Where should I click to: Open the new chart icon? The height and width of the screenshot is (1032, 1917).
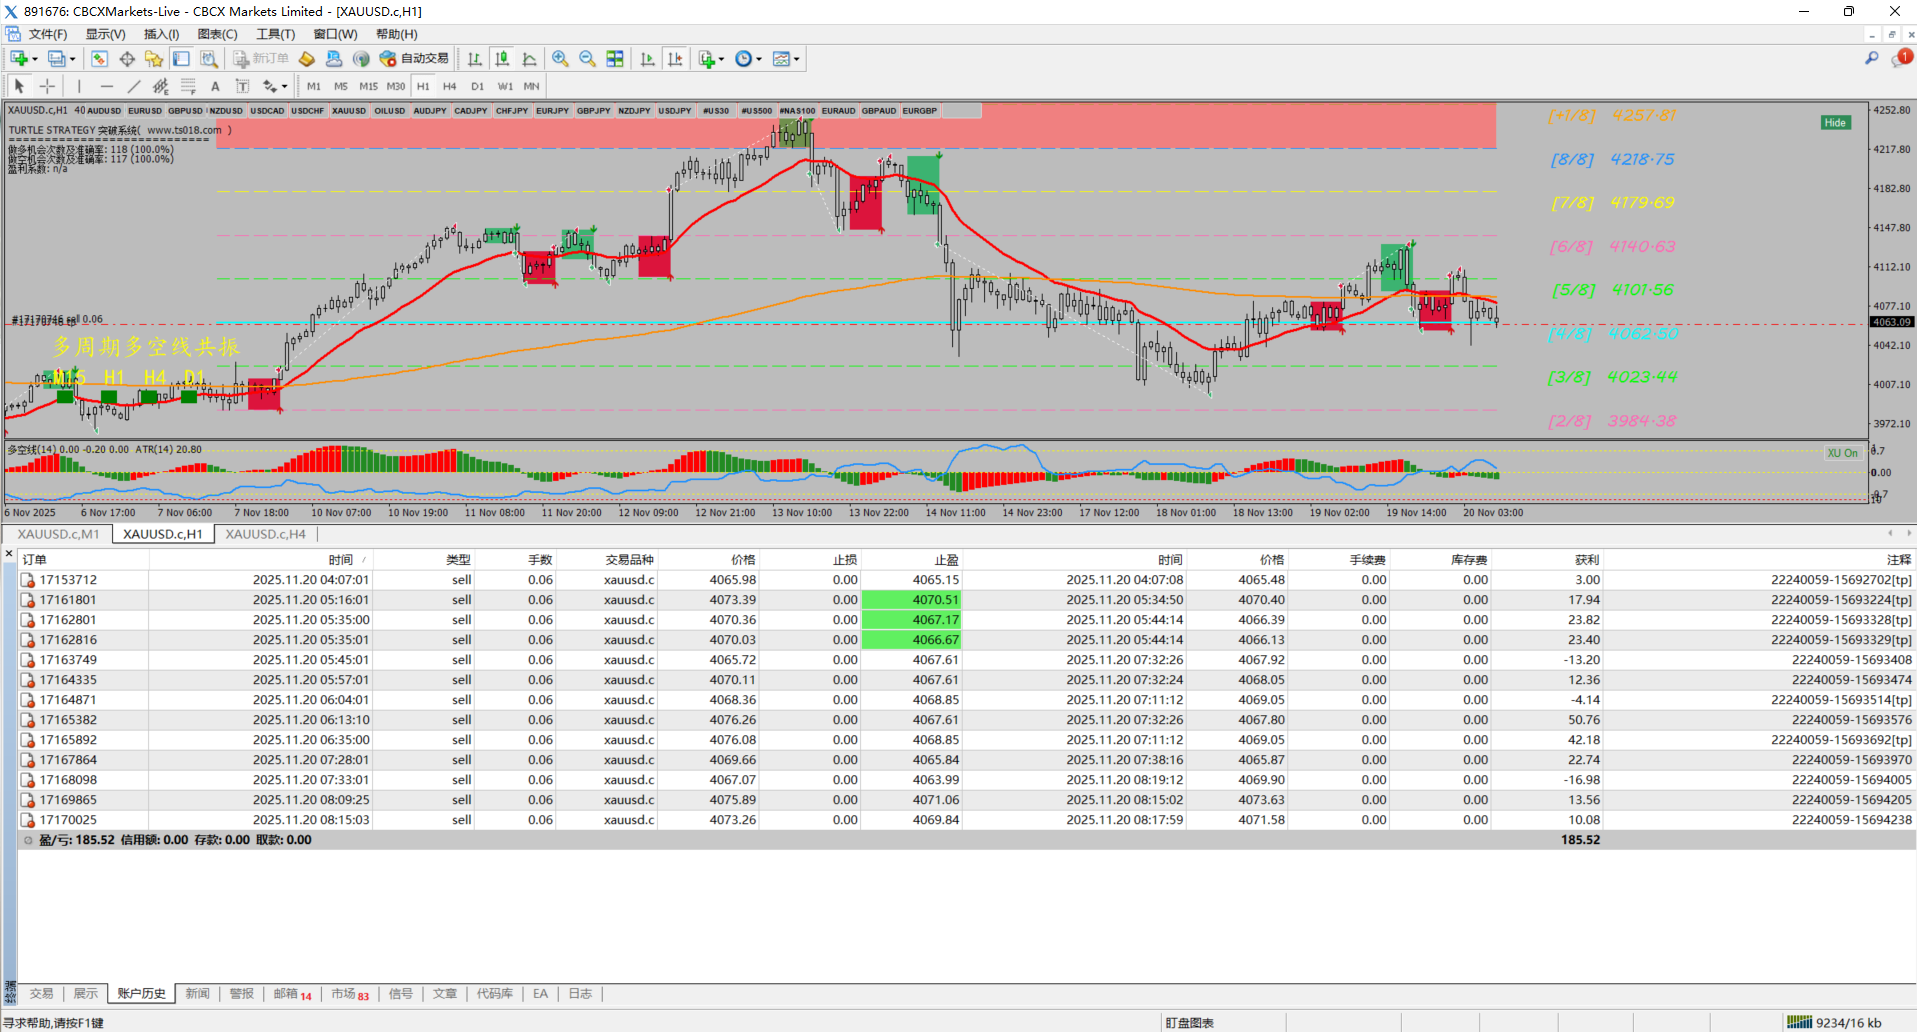click(x=19, y=59)
